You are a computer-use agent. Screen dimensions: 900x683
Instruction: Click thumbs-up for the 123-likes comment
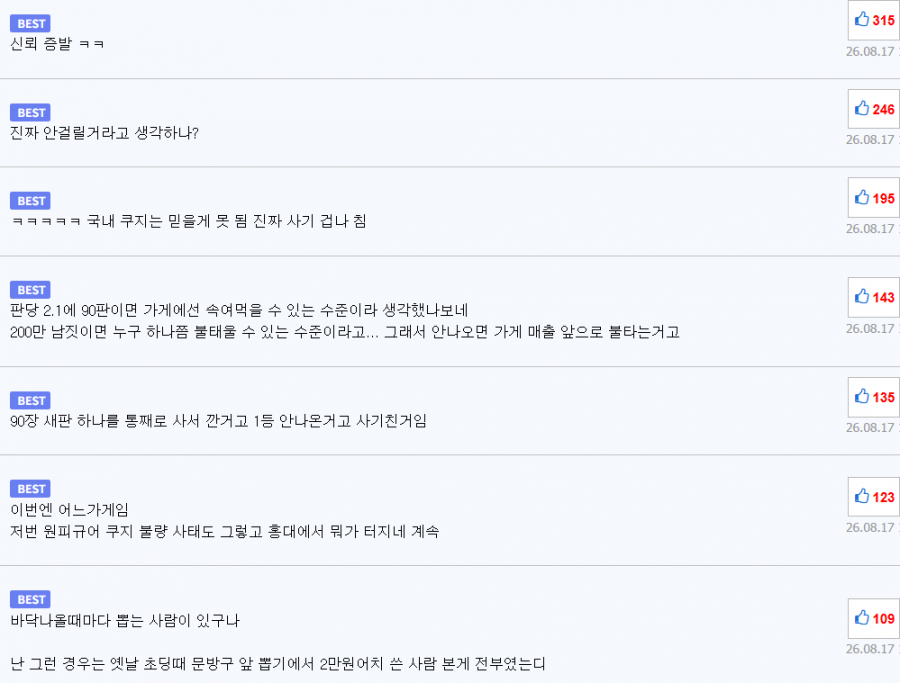tap(874, 497)
